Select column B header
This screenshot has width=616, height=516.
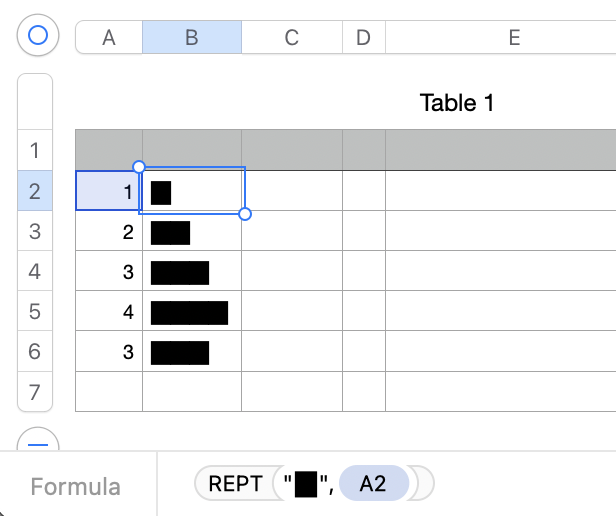click(x=191, y=38)
